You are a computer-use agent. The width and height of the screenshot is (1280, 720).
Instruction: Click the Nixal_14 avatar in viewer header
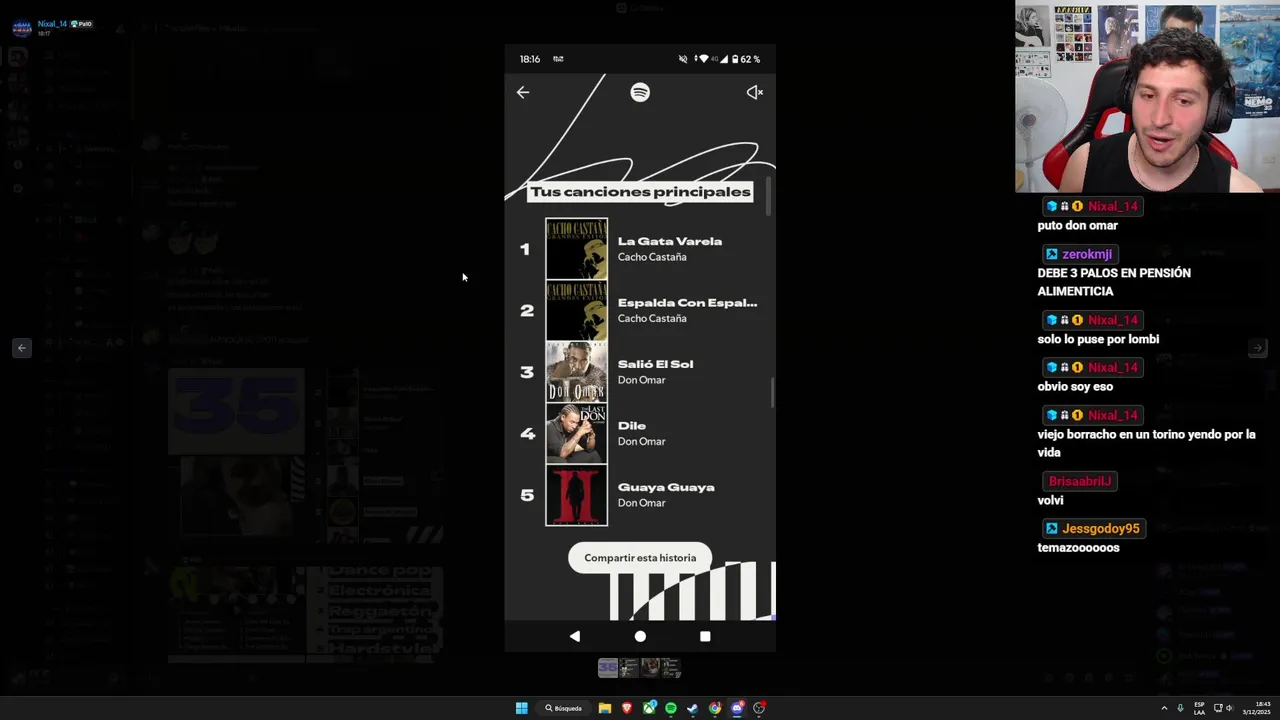21,27
